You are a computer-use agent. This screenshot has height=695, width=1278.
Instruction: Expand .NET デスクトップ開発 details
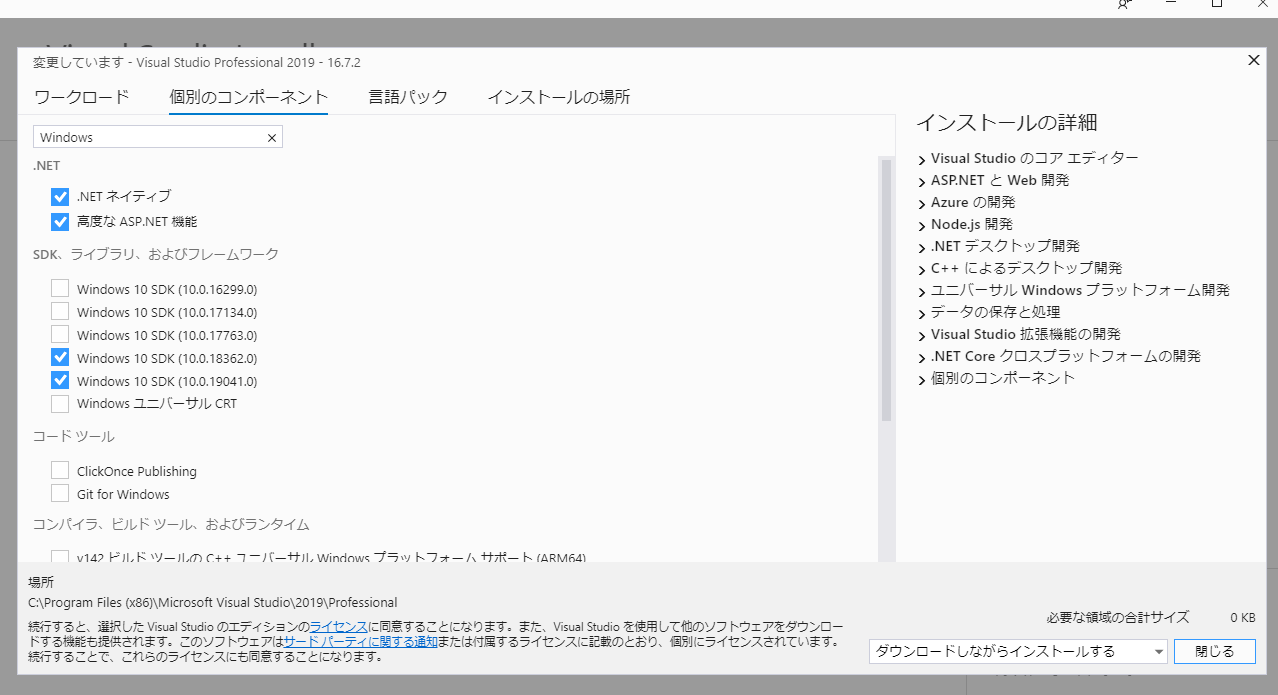922,247
